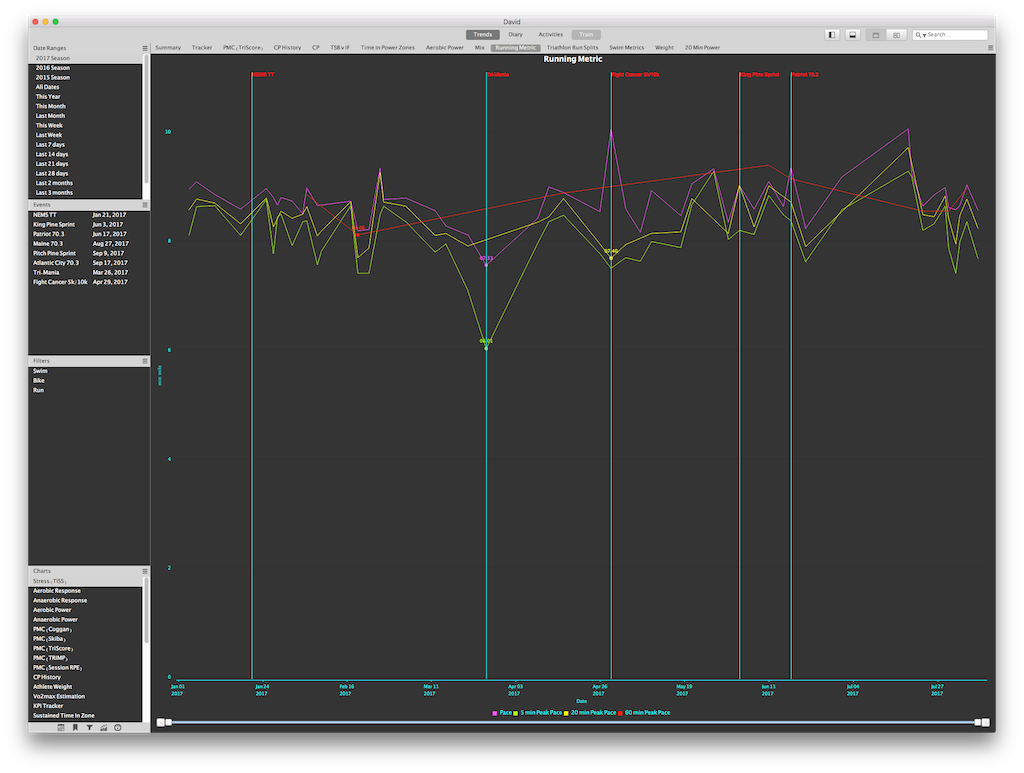1024x773 pixels.
Task: Select the Last 28 days range
Action: pyautogui.click(x=85, y=174)
